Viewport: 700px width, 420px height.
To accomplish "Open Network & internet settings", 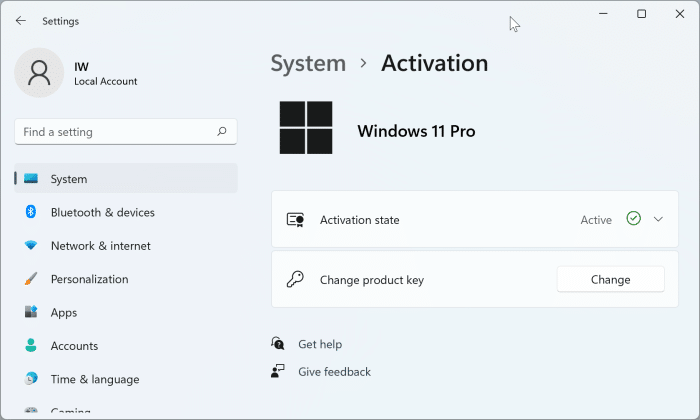I will point(126,245).
